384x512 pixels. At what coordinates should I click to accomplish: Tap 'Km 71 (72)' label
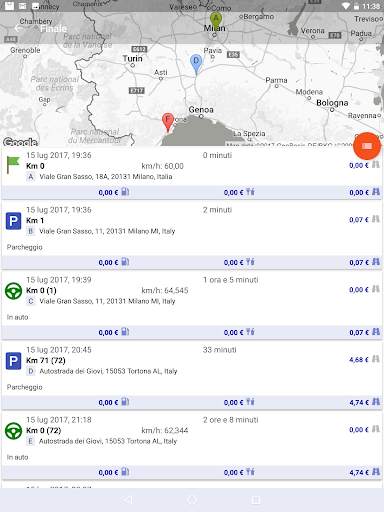coord(46,360)
